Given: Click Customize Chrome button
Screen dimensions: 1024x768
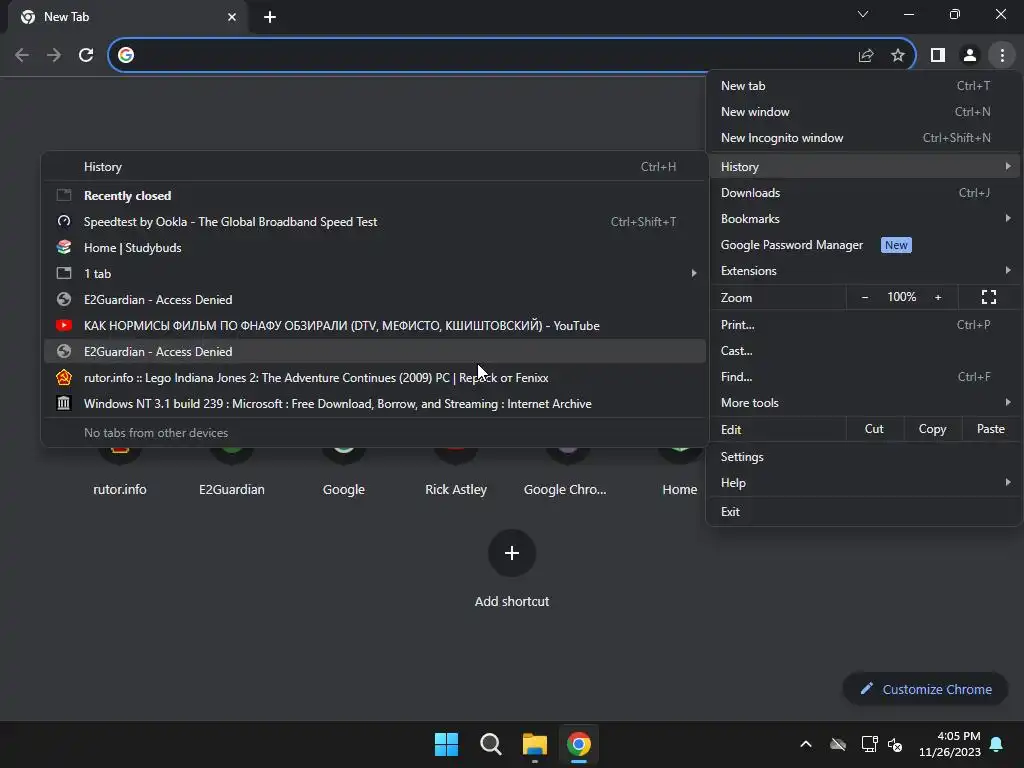Looking at the screenshot, I should point(925,689).
